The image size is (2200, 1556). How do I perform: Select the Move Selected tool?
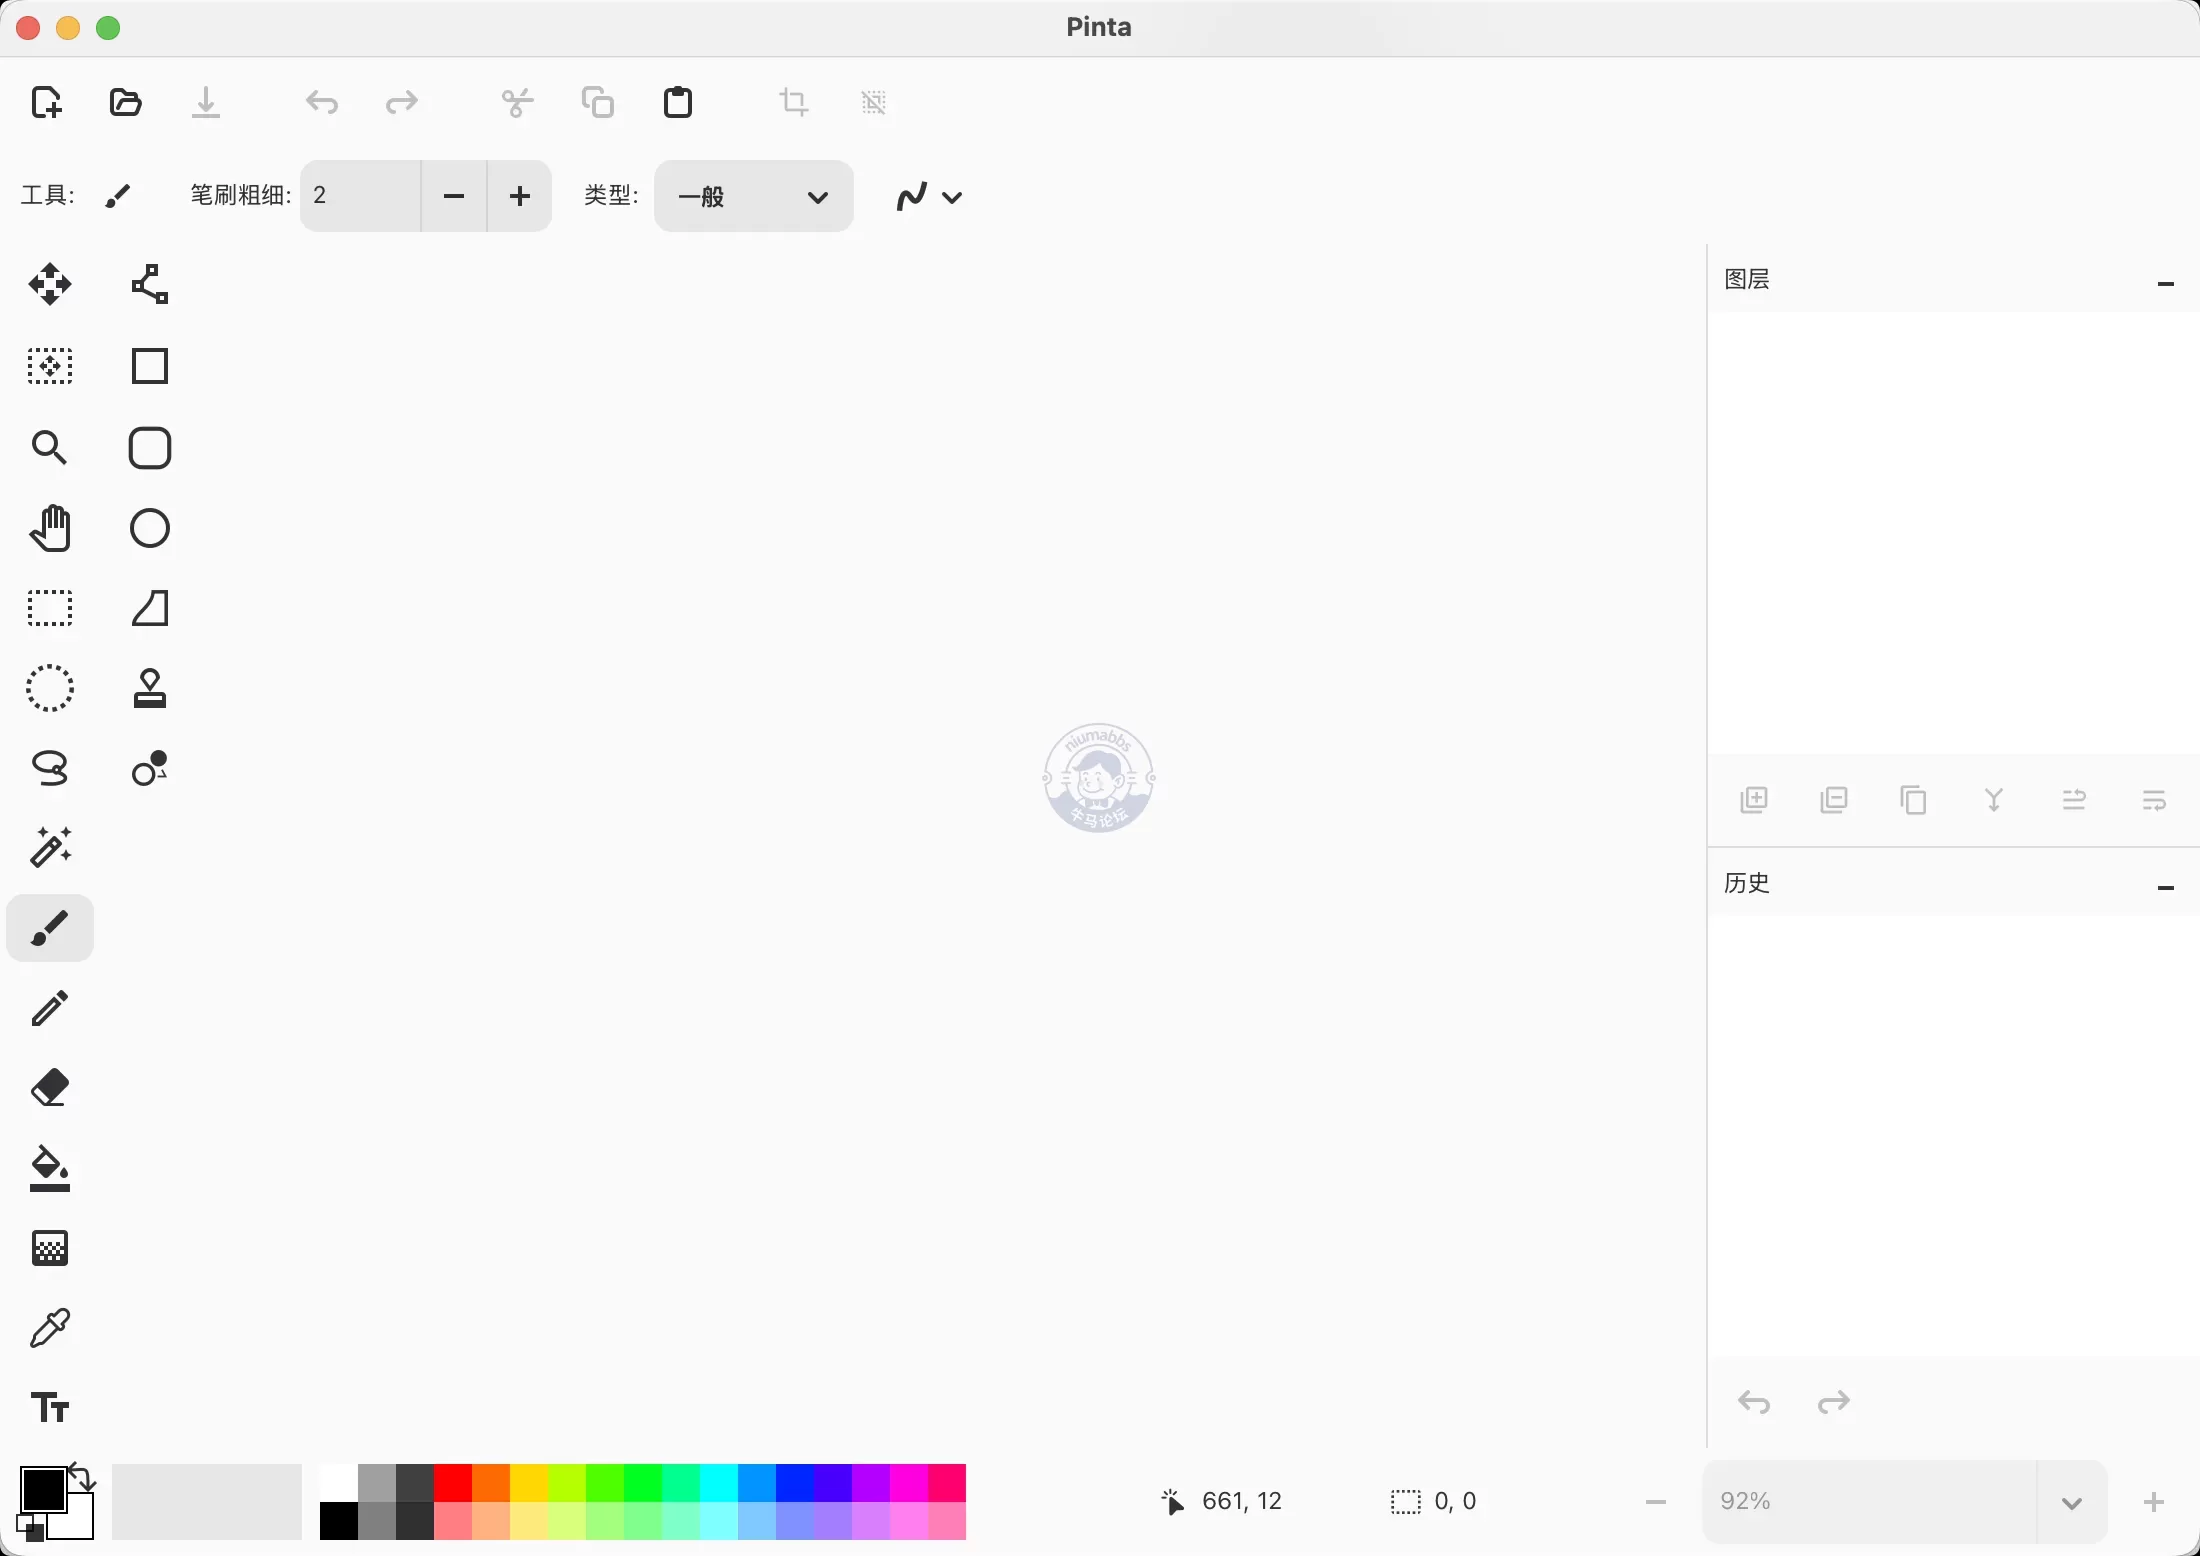[x=50, y=285]
